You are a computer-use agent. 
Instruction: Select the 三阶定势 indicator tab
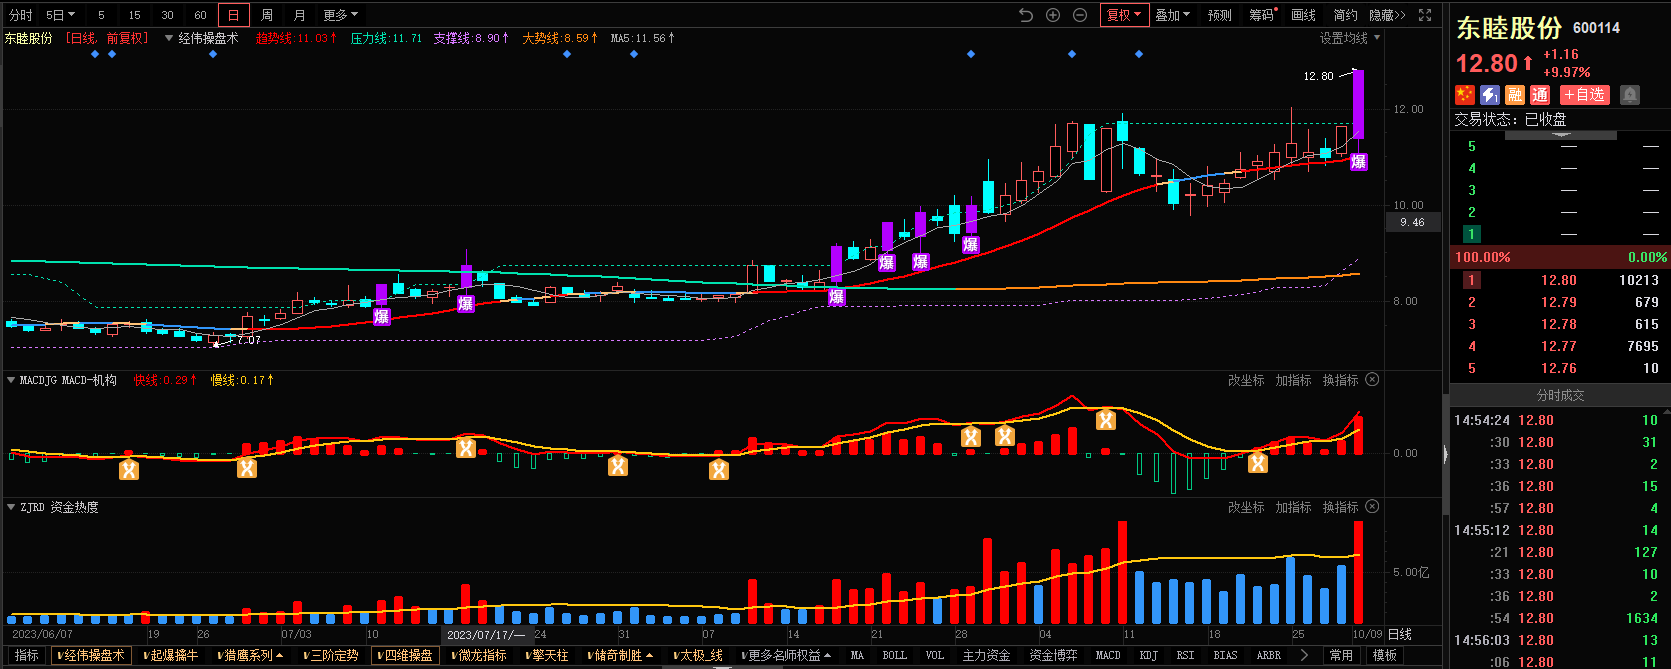332,656
